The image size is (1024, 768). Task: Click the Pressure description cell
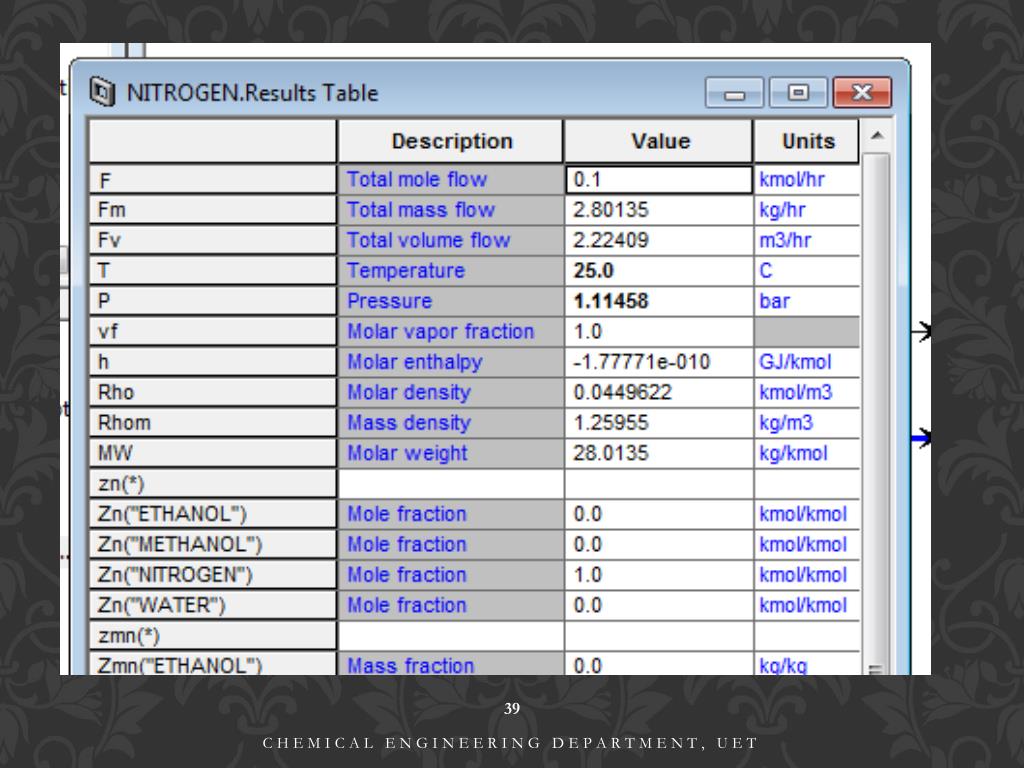[x=451, y=301]
